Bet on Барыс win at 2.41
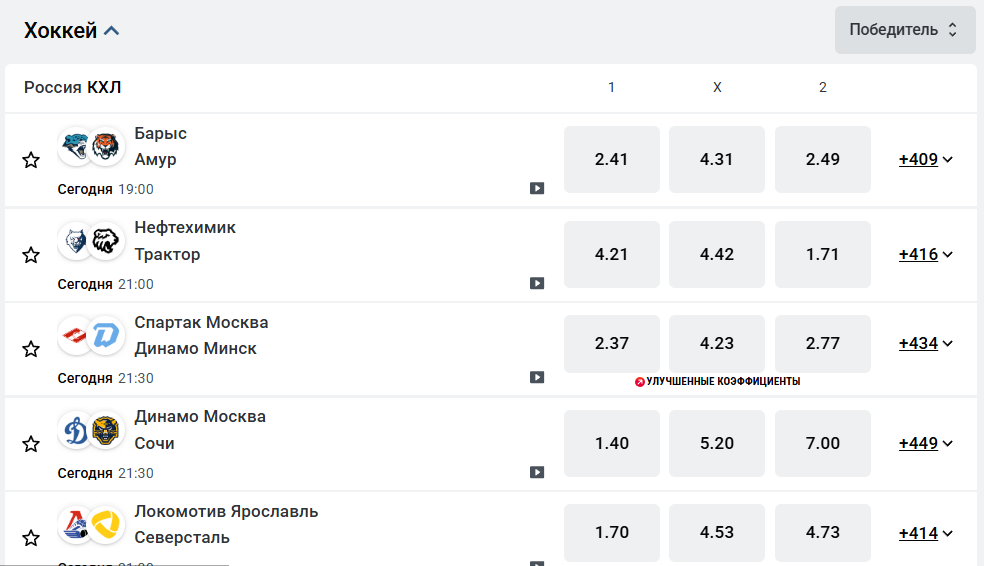 (x=612, y=159)
